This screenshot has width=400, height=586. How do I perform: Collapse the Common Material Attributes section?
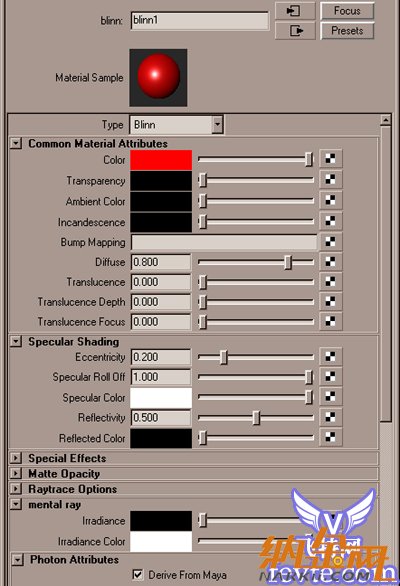point(16,143)
